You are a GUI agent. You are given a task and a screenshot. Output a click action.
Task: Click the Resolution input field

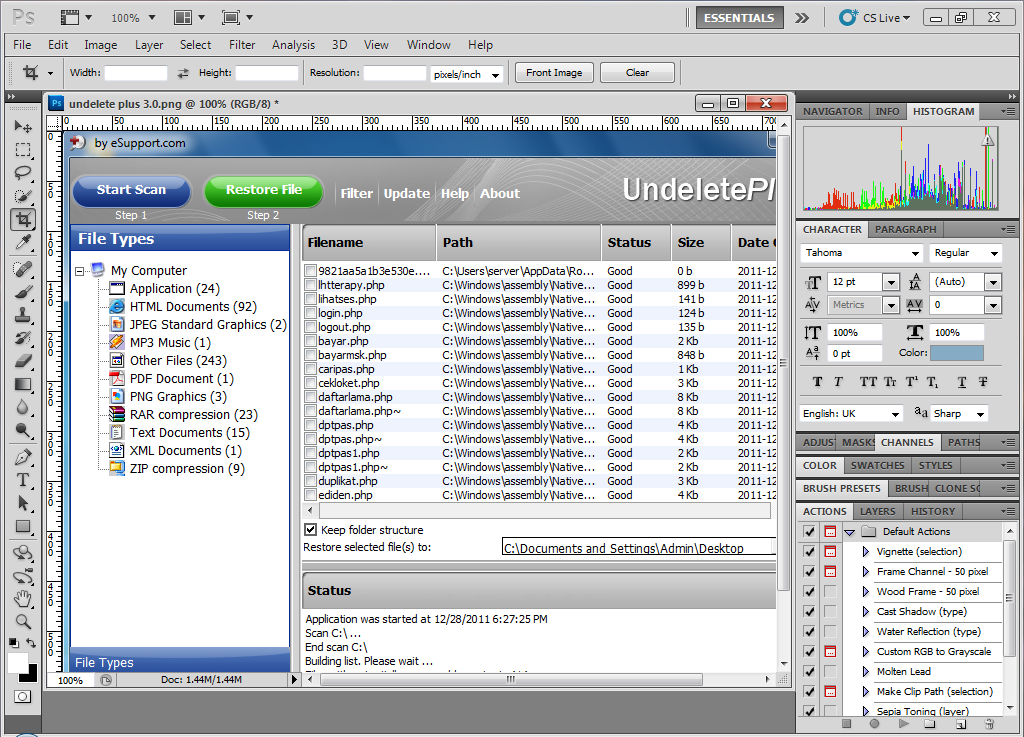click(x=395, y=73)
